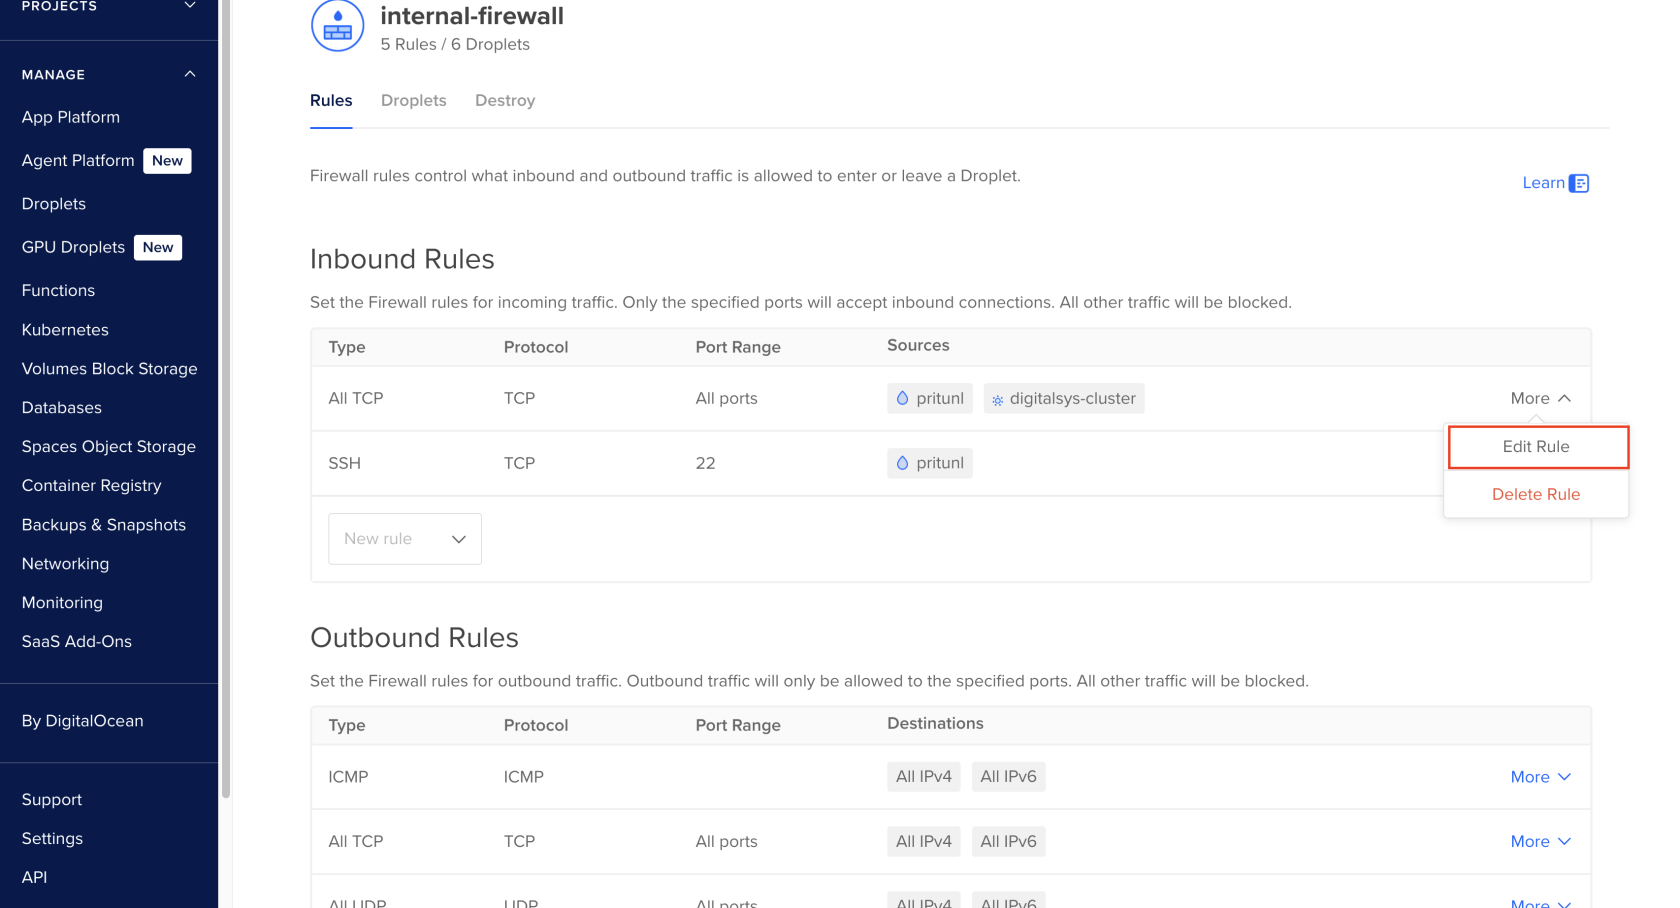This screenshot has width=1680, height=908.
Task: Switch to the Droplets tab
Action: (413, 100)
